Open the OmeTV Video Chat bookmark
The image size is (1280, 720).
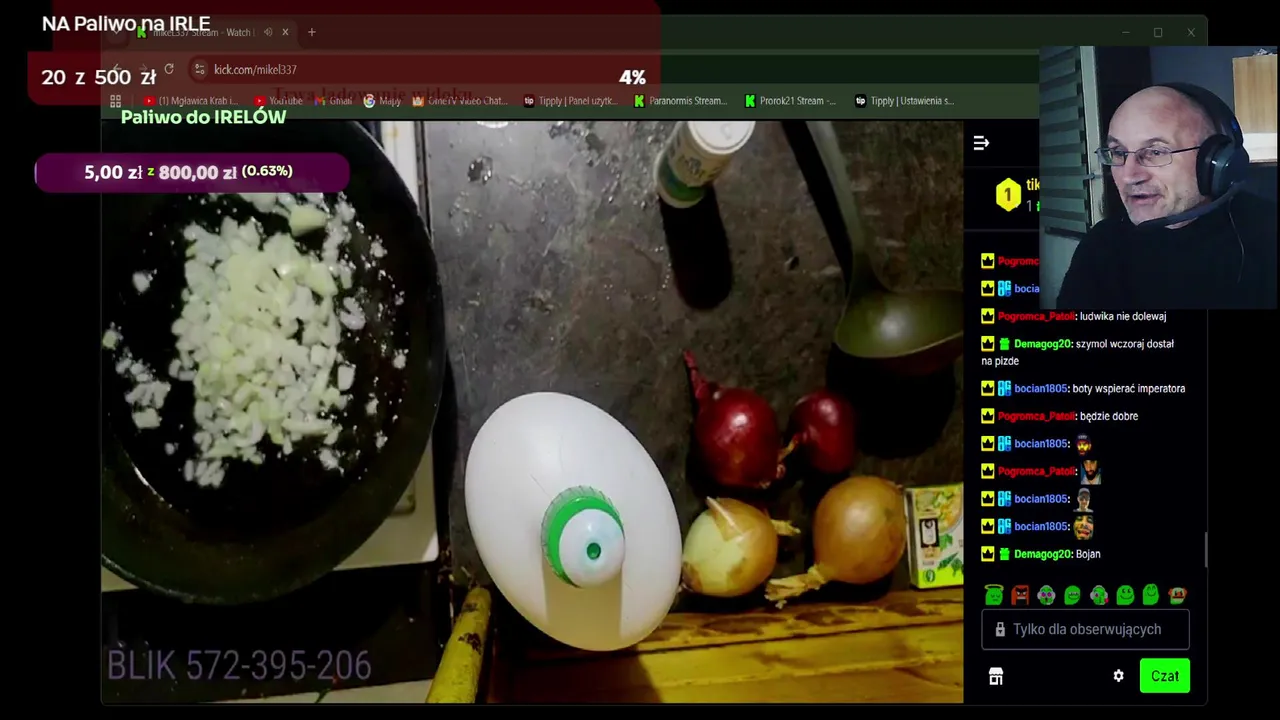[460, 101]
